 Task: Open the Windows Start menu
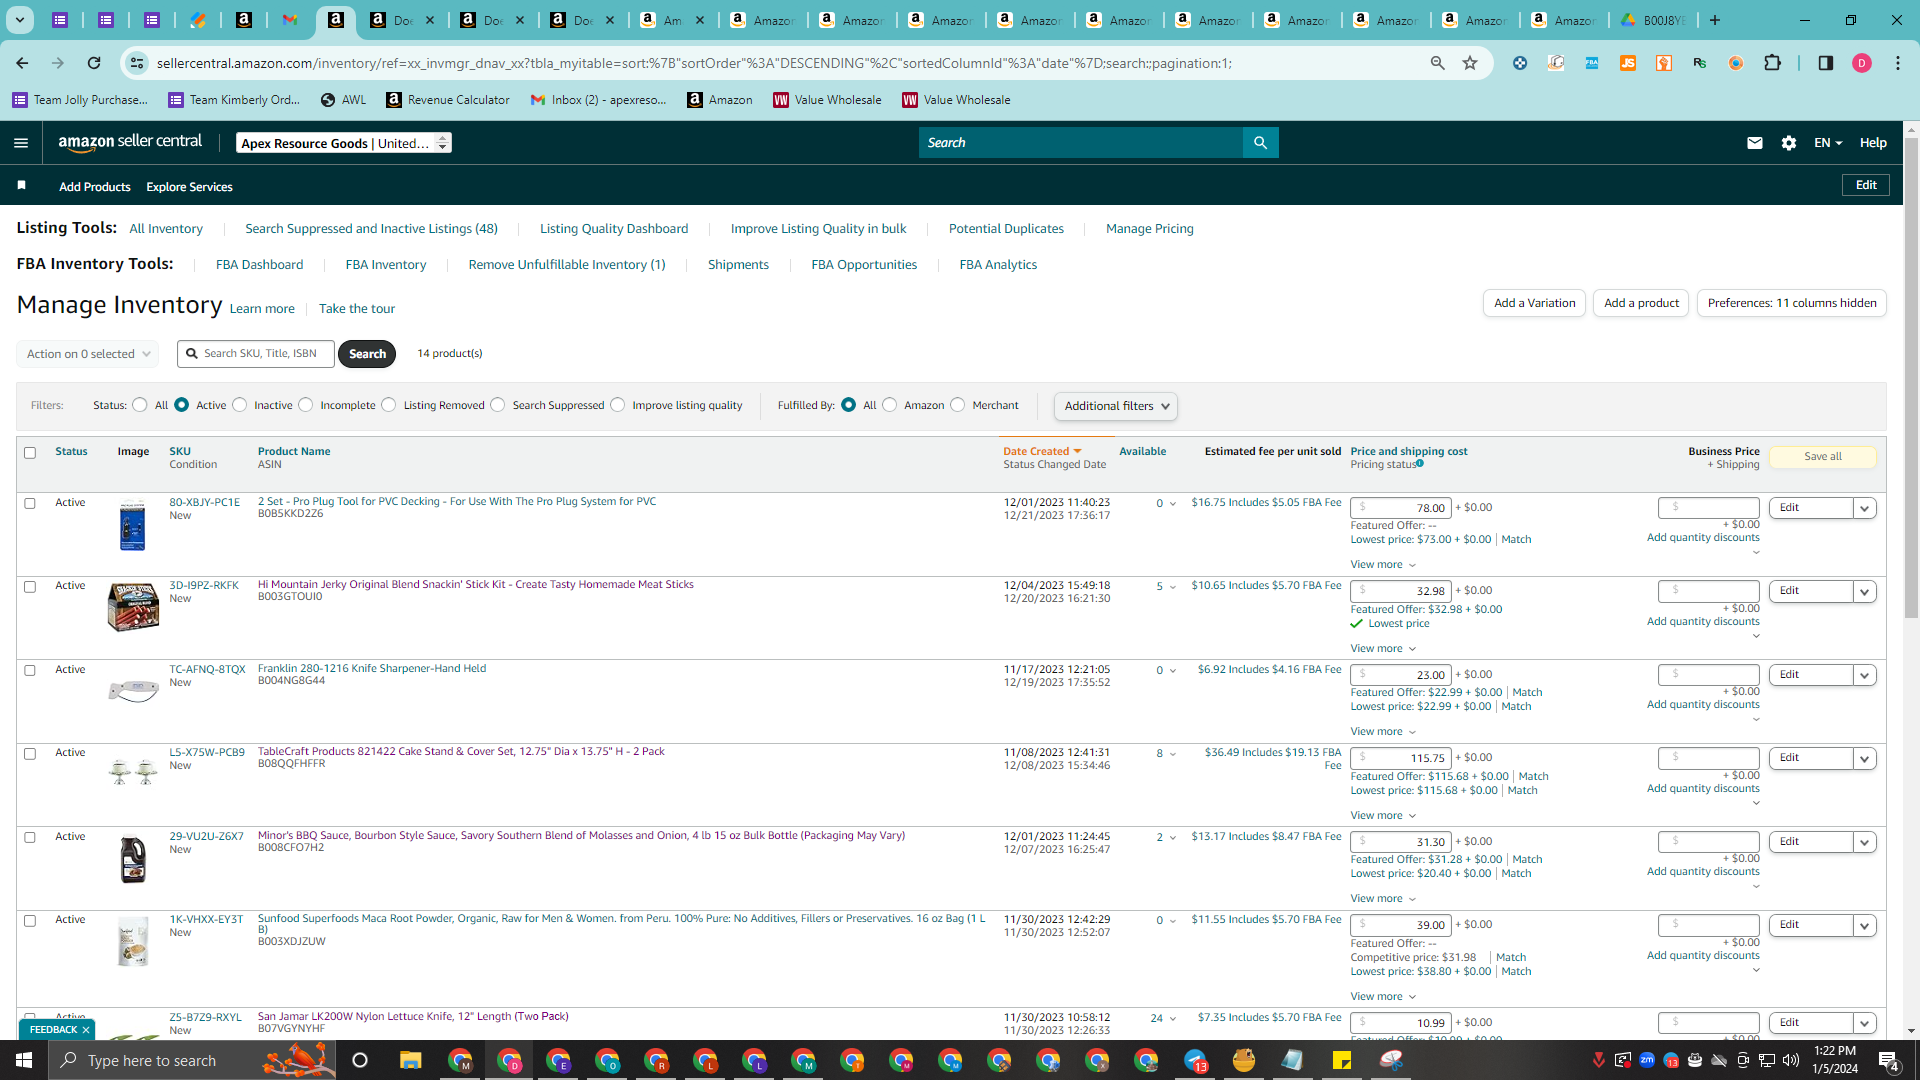[x=24, y=1060]
